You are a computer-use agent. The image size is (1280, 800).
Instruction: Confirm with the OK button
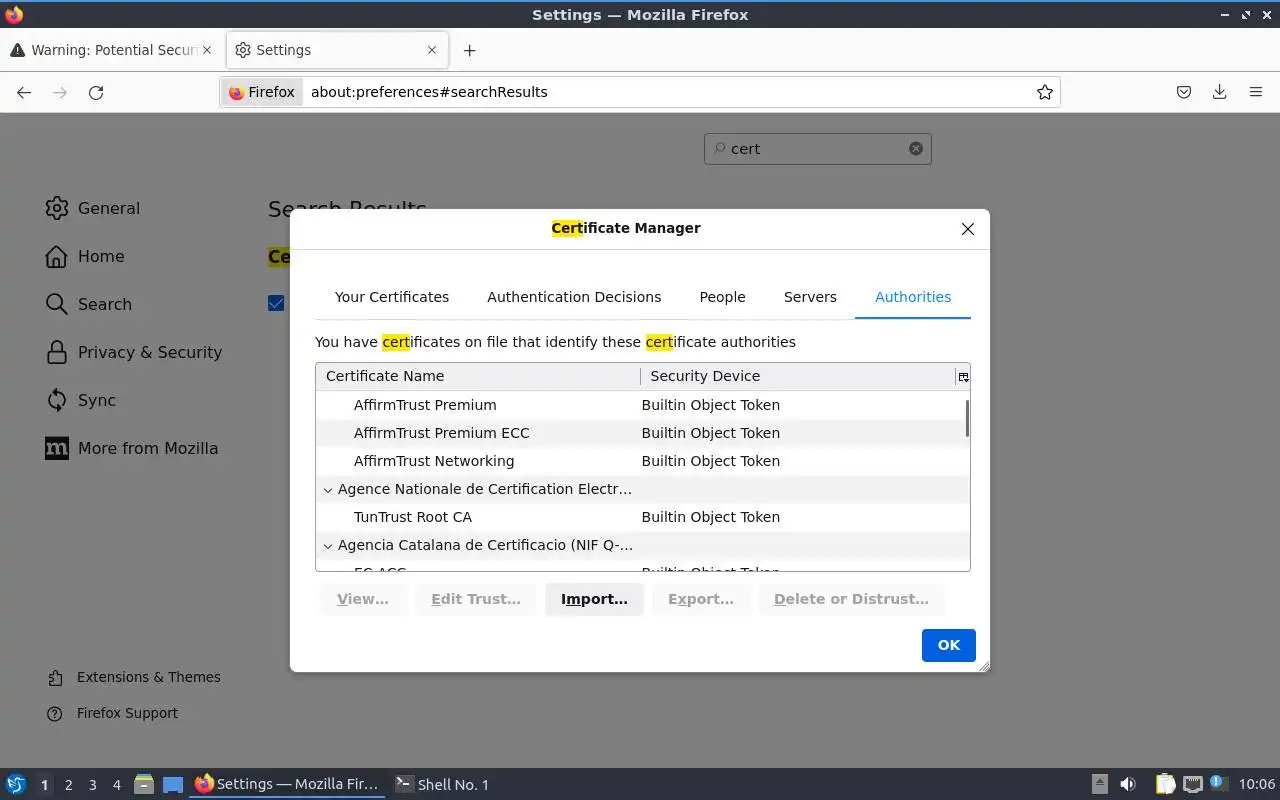pyautogui.click(x=948, y=645)
